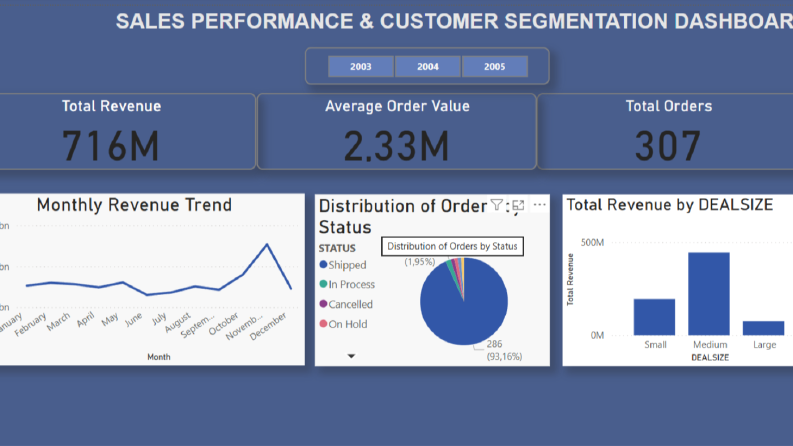Click the Total Orders card label

pyautogui.click(x=669, y=106)
